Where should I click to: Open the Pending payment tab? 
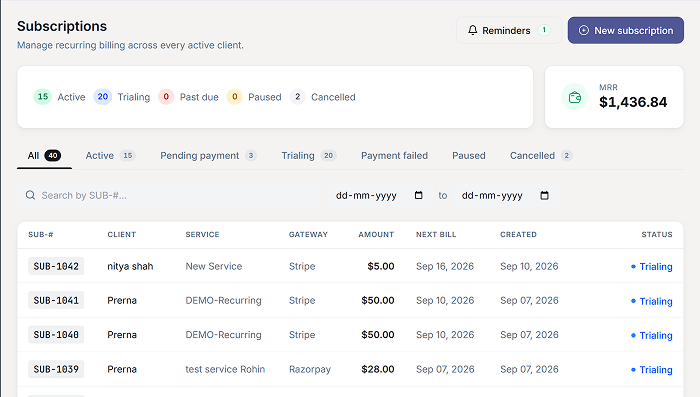click(x=208, y=155)
